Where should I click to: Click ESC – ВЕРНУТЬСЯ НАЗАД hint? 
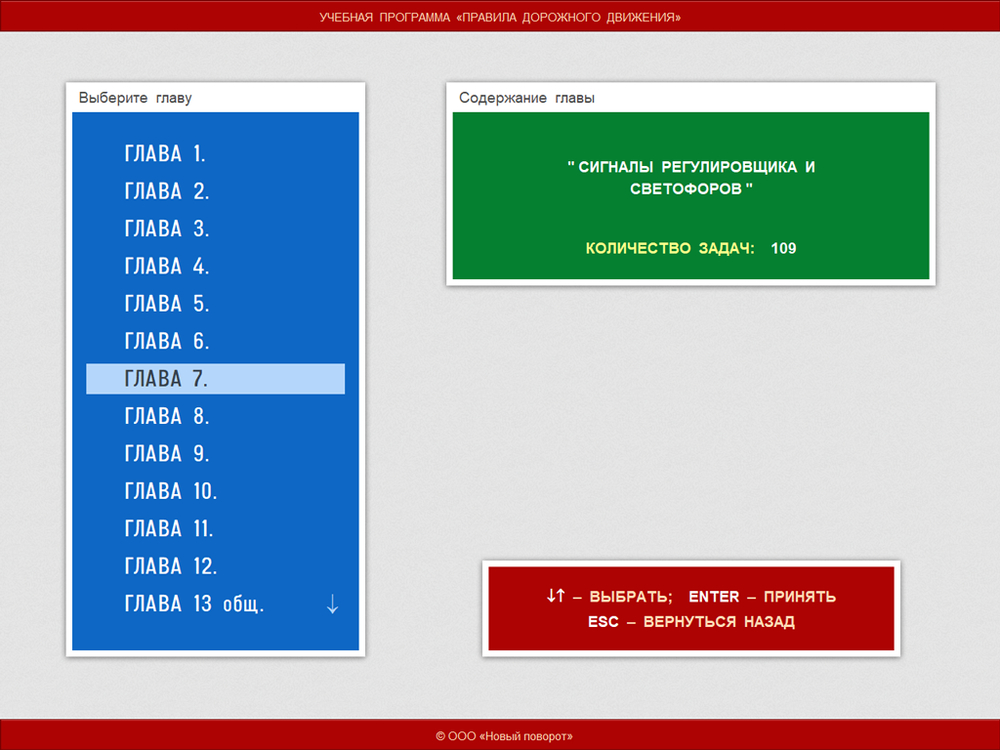(x=691, y=622)
